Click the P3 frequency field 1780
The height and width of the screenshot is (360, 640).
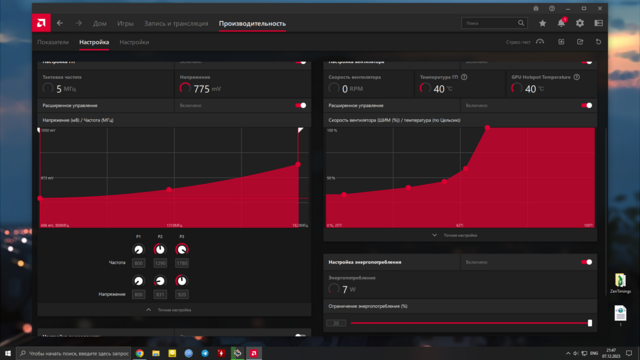[x=182, y=263]
